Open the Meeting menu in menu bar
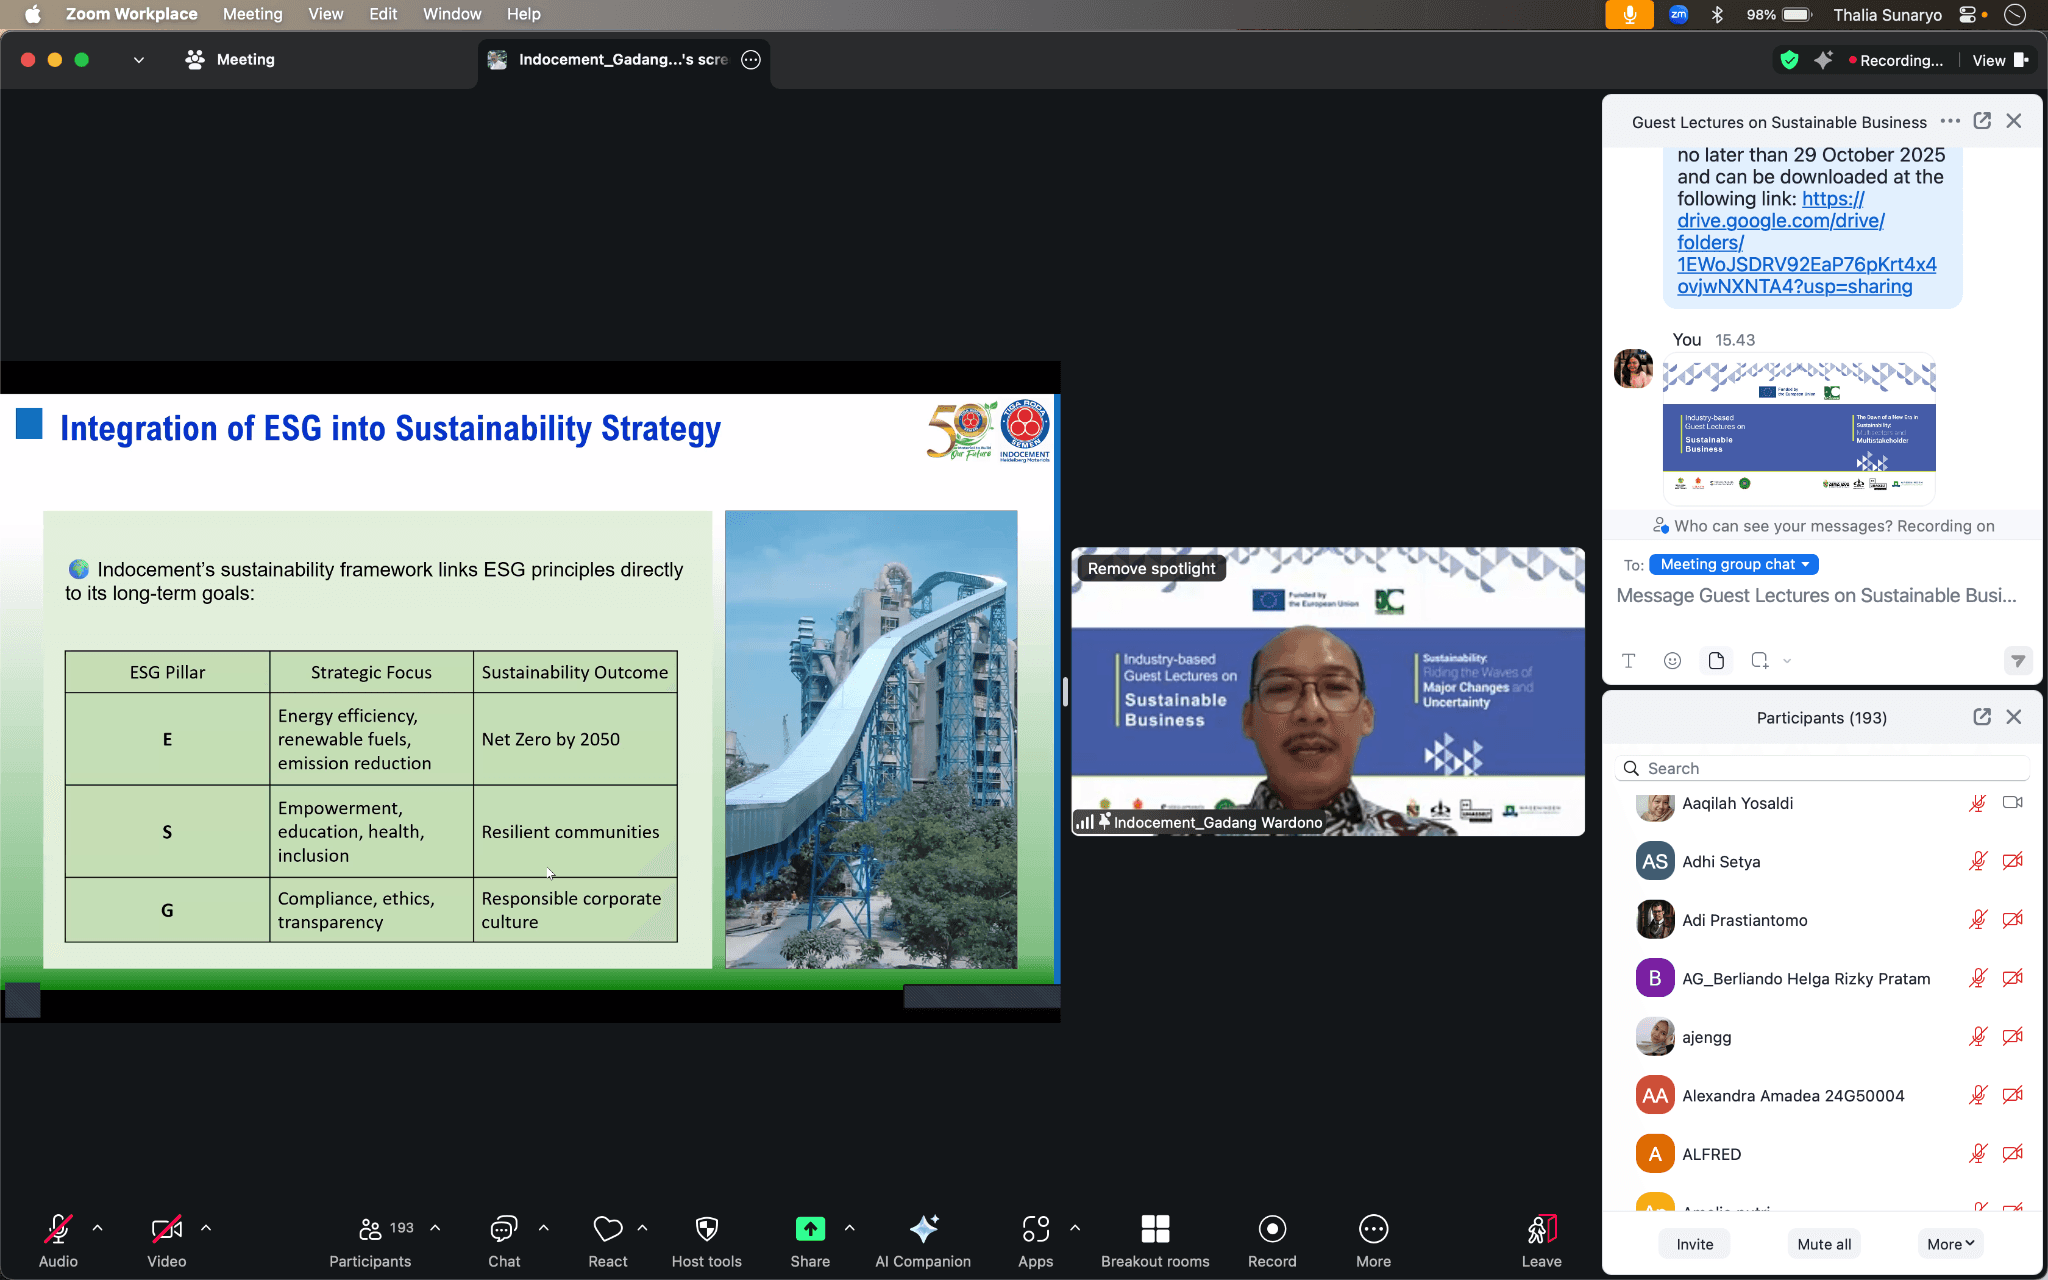The height and width of the screenshot is (1280, 2048). coord(252,14)
